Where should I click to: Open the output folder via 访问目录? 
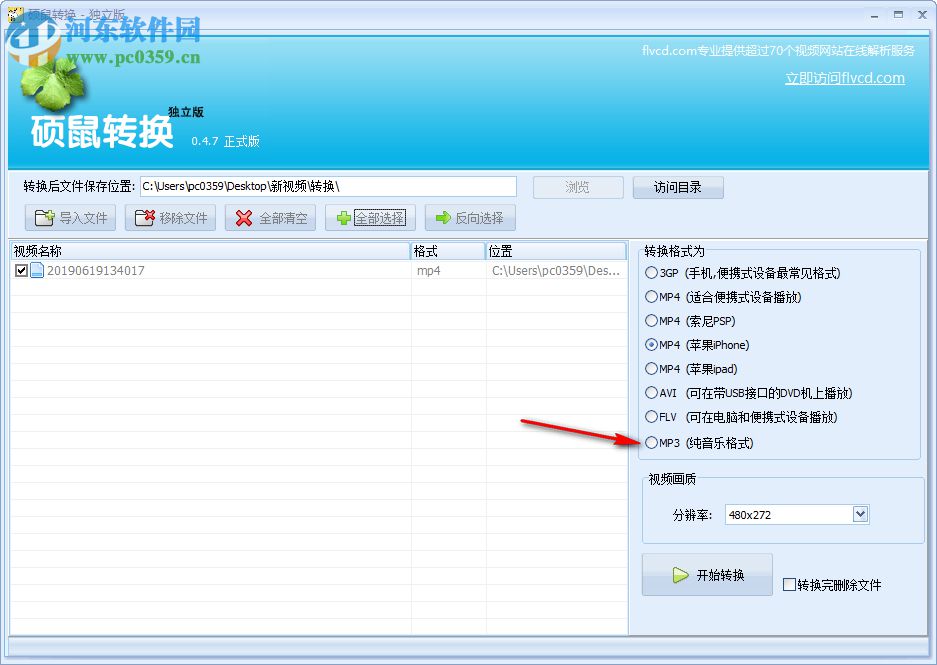(678, 186)
